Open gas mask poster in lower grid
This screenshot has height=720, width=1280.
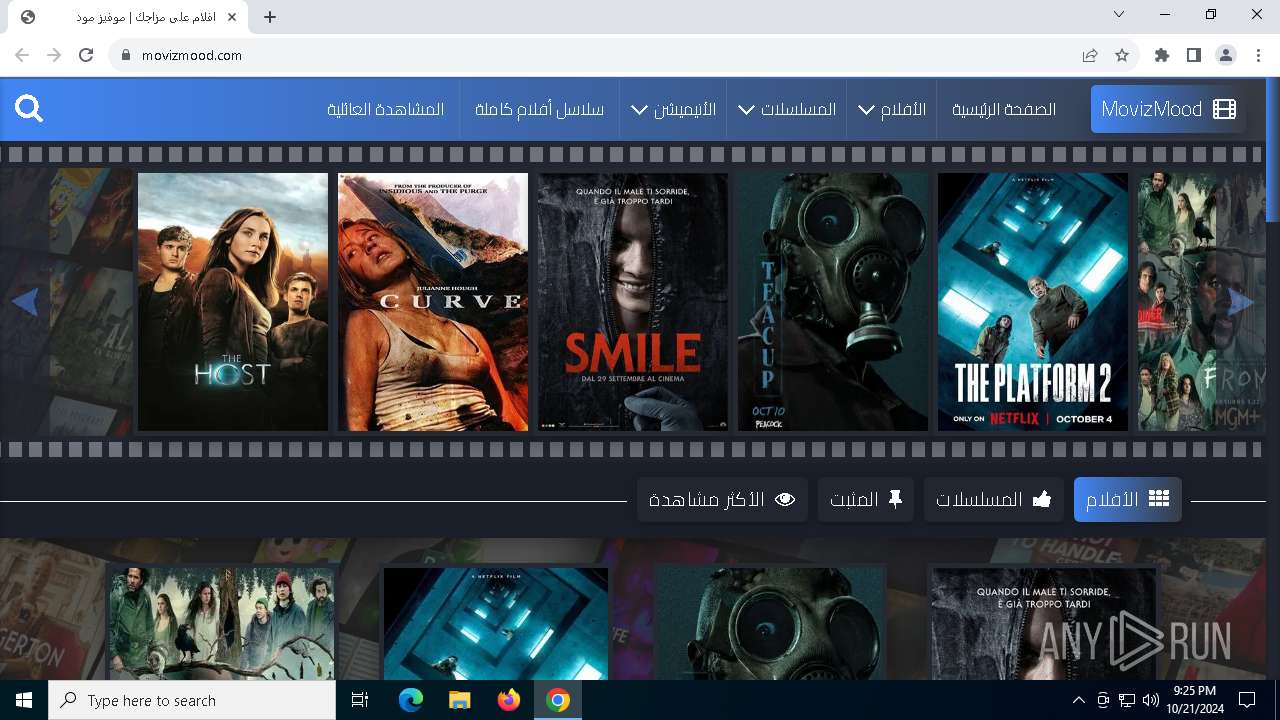point(771,624)
